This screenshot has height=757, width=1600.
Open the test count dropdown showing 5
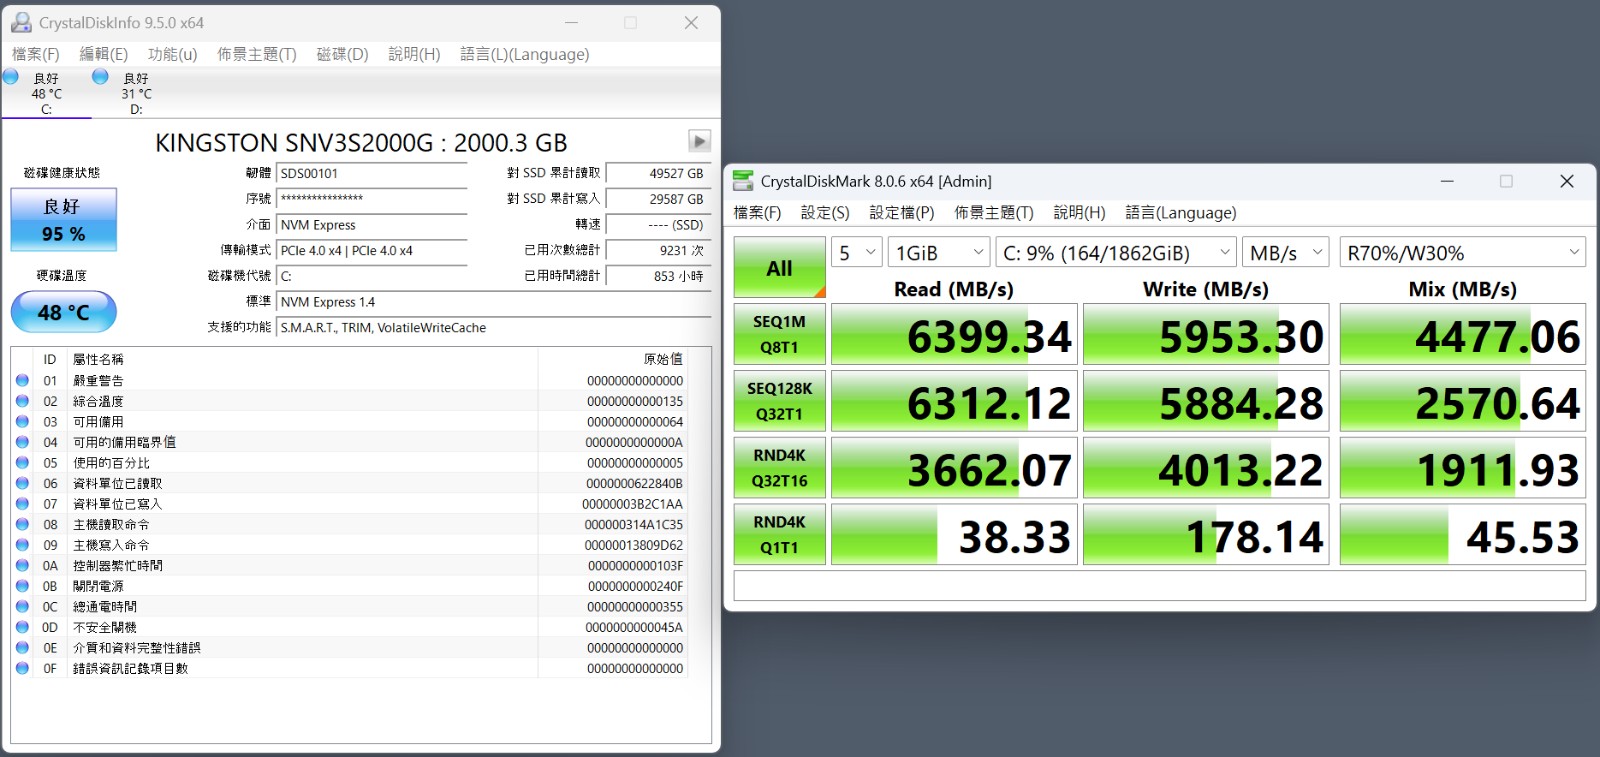pos(857,253)
